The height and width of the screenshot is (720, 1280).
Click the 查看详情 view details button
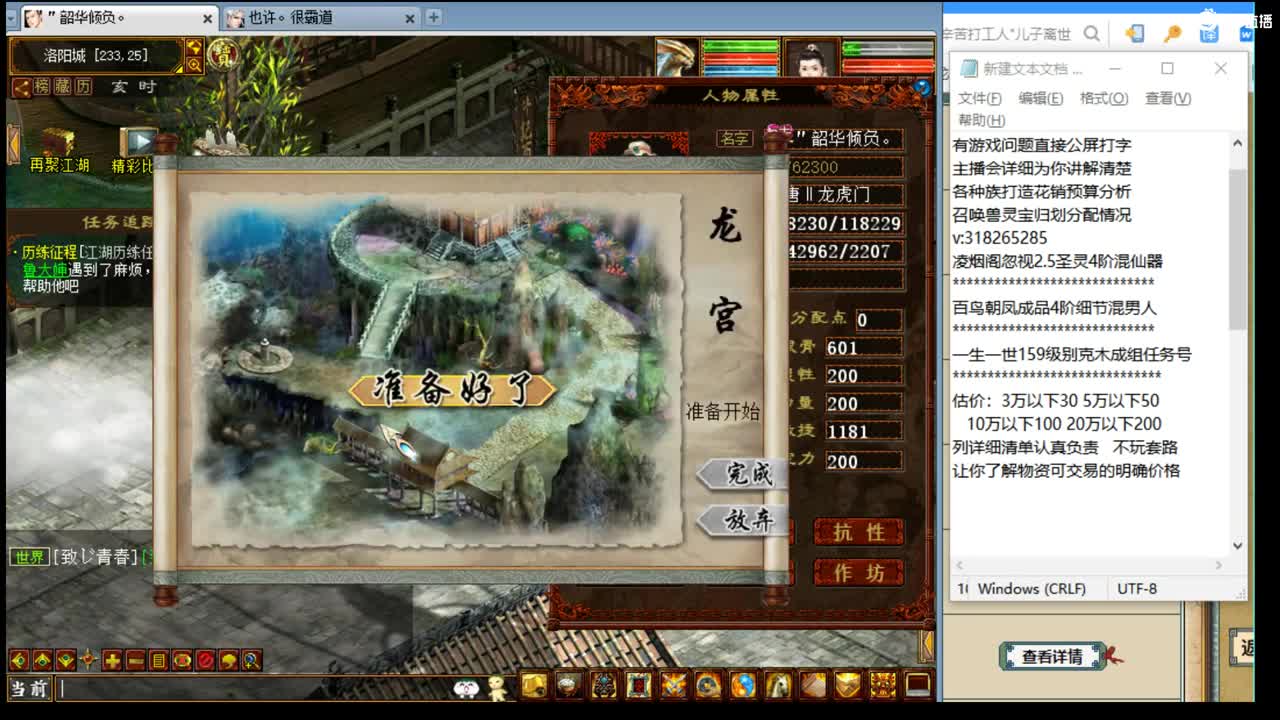coord(1052,657)
